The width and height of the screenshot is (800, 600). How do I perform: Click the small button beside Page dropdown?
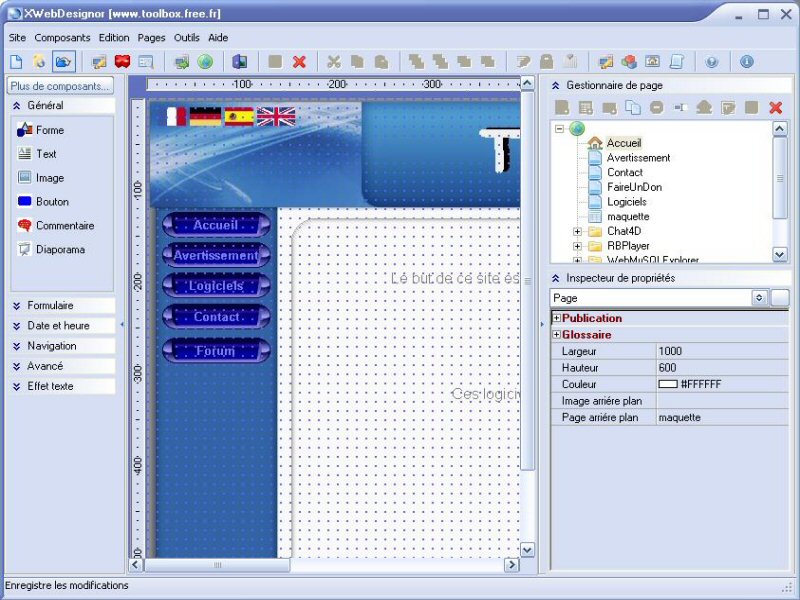780,298
